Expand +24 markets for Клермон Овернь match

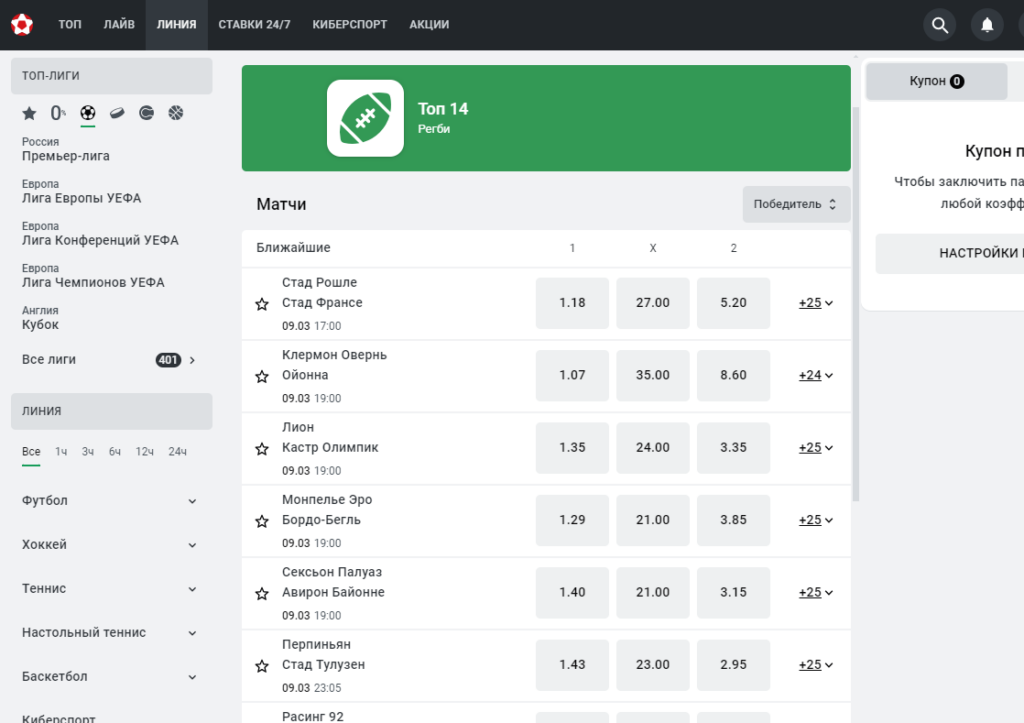click(816, 376)
